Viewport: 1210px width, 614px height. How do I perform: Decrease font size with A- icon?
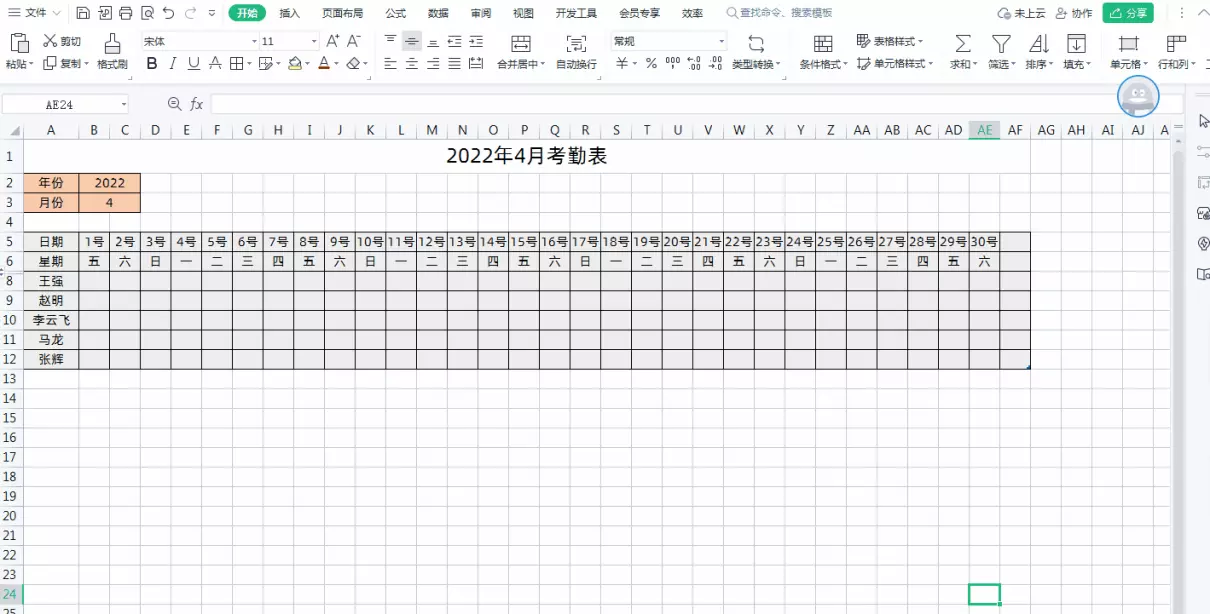(x=353, y=41)
